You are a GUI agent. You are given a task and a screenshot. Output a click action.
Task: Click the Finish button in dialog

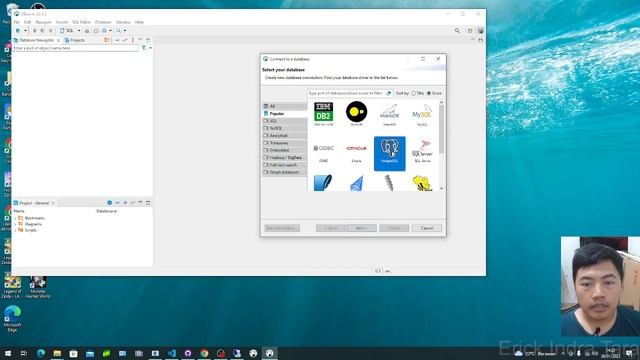(x=394, y=228)
